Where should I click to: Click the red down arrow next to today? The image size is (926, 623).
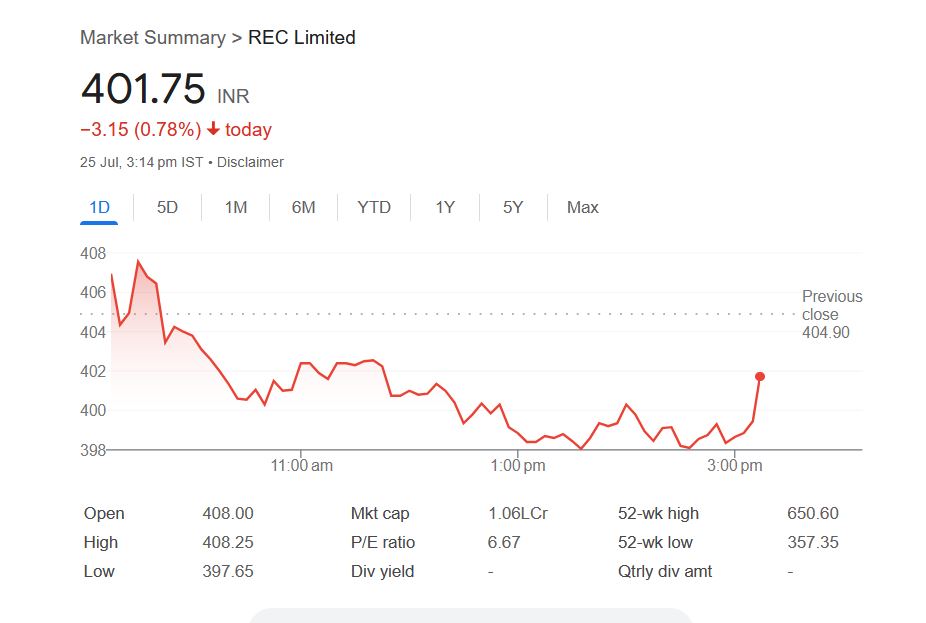click(x=213, y=129)
